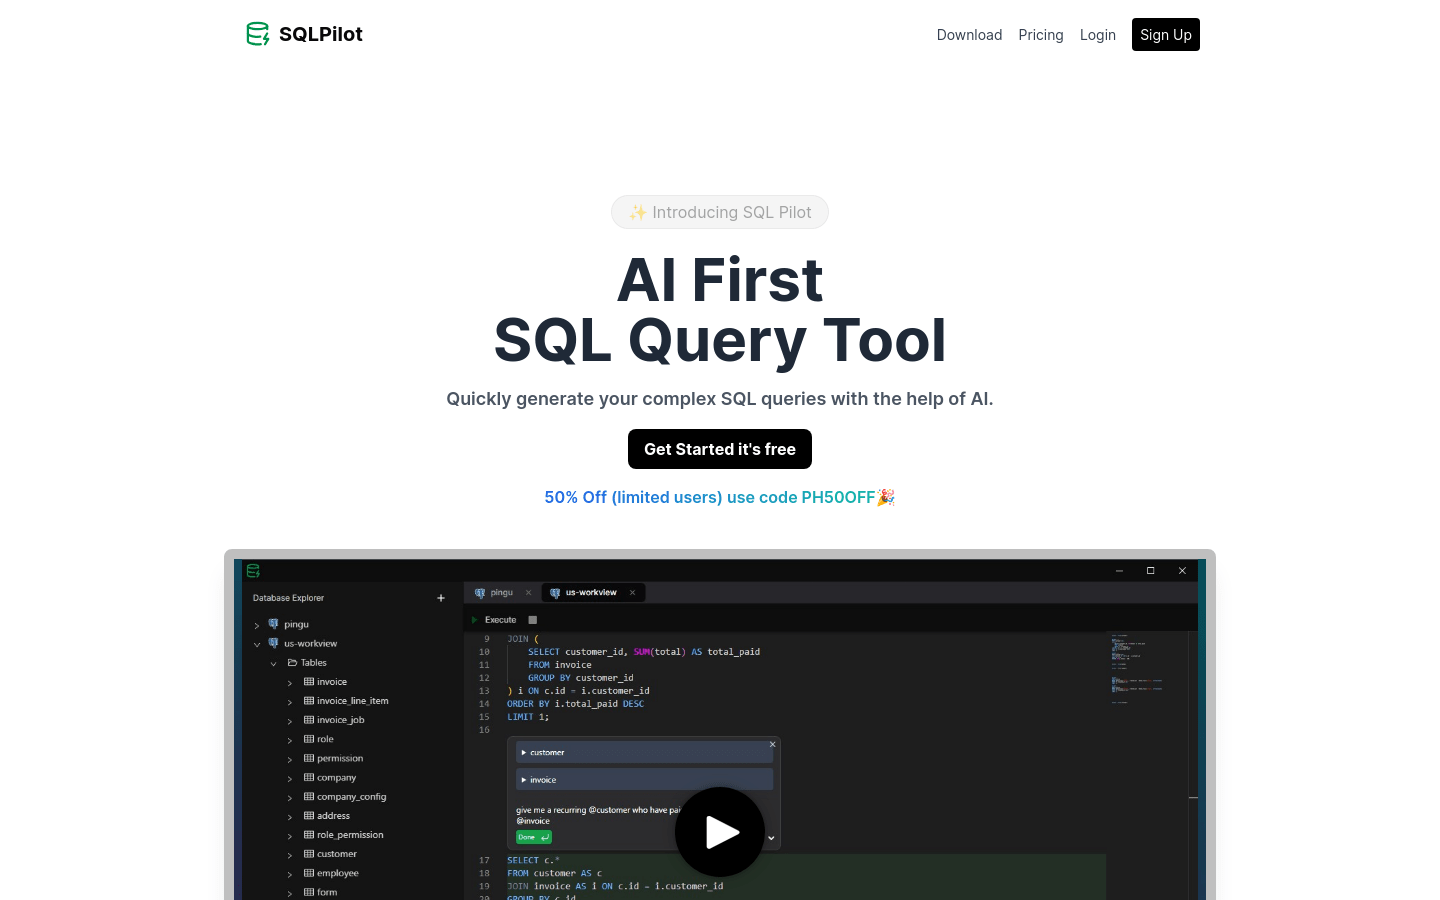Image resolution: width=1440 pixels, height=900 pixels.
Task: Expand the company table chevron
Action: coord(290,778)
